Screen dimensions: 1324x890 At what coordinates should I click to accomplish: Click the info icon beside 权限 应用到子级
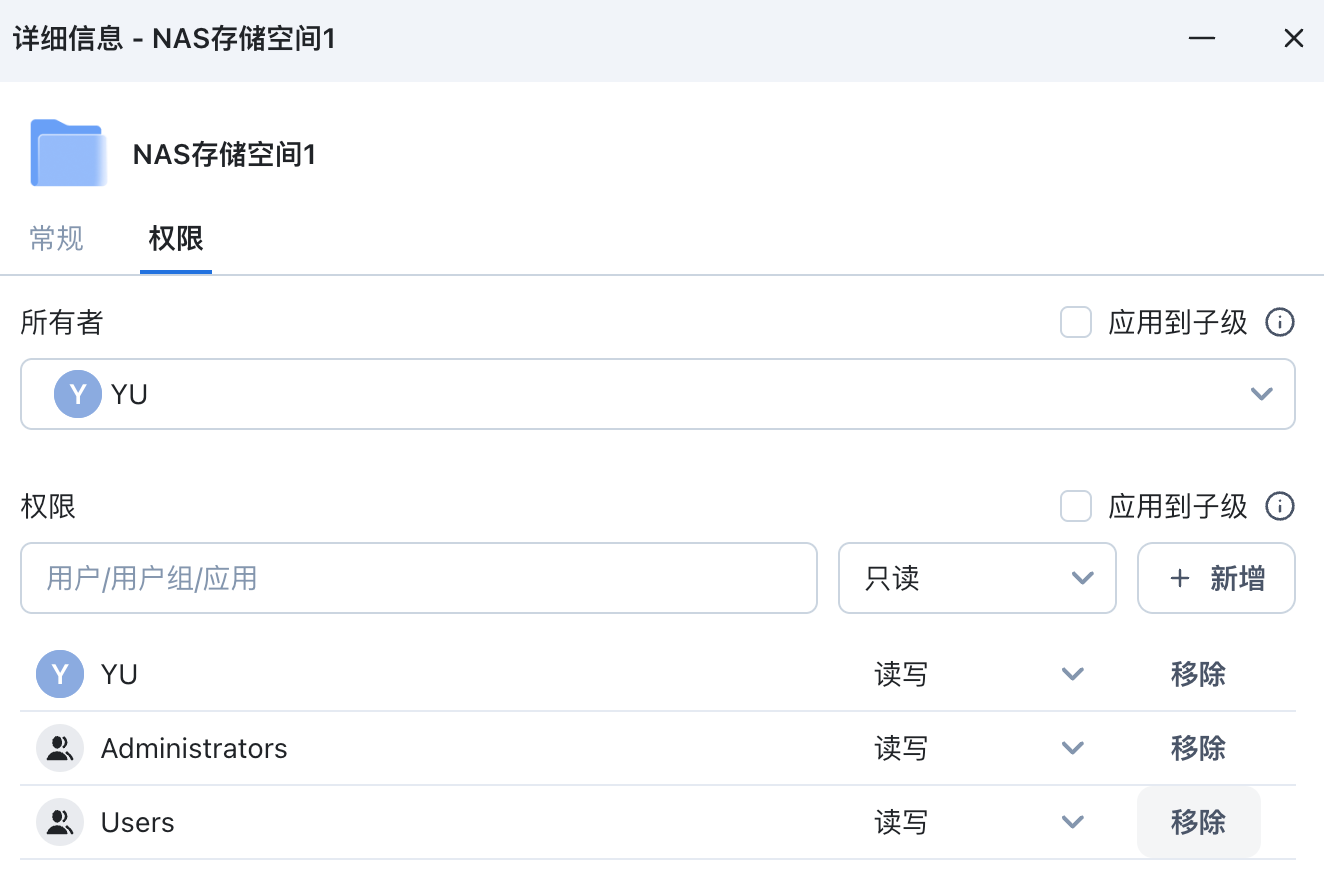[1280, 507]
